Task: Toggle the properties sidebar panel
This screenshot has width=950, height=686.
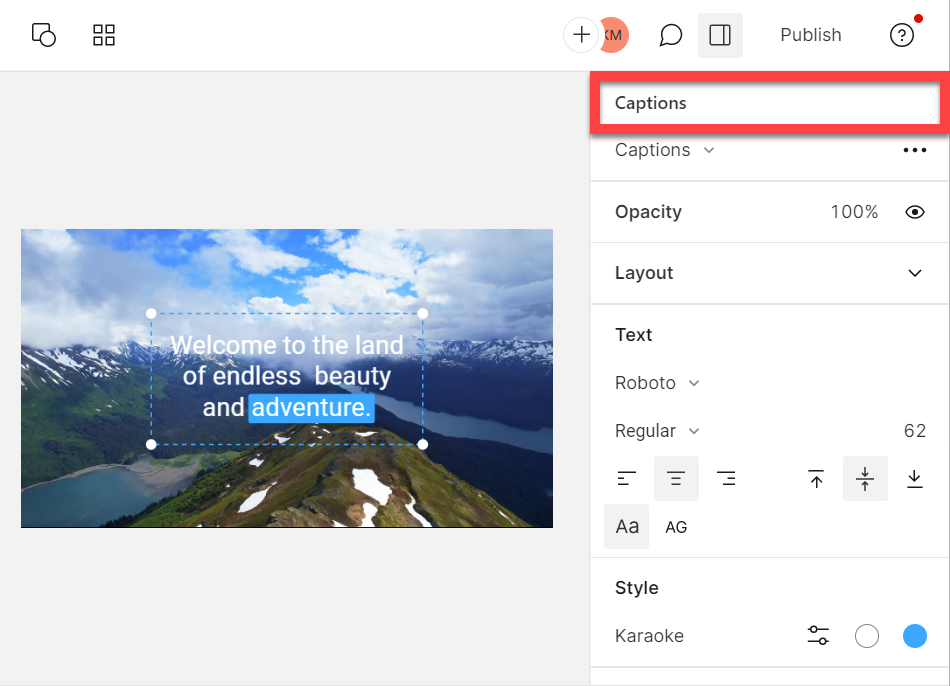Action: tap(720, 35)
